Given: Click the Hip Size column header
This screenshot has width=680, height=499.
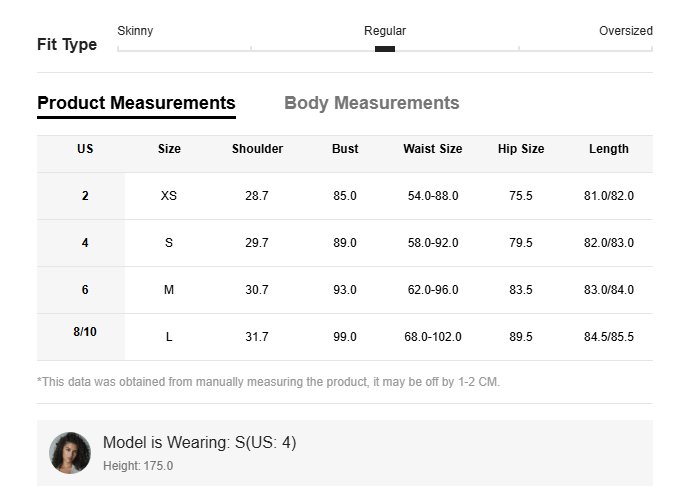Looking at the screenshot, I should (521, 149).
